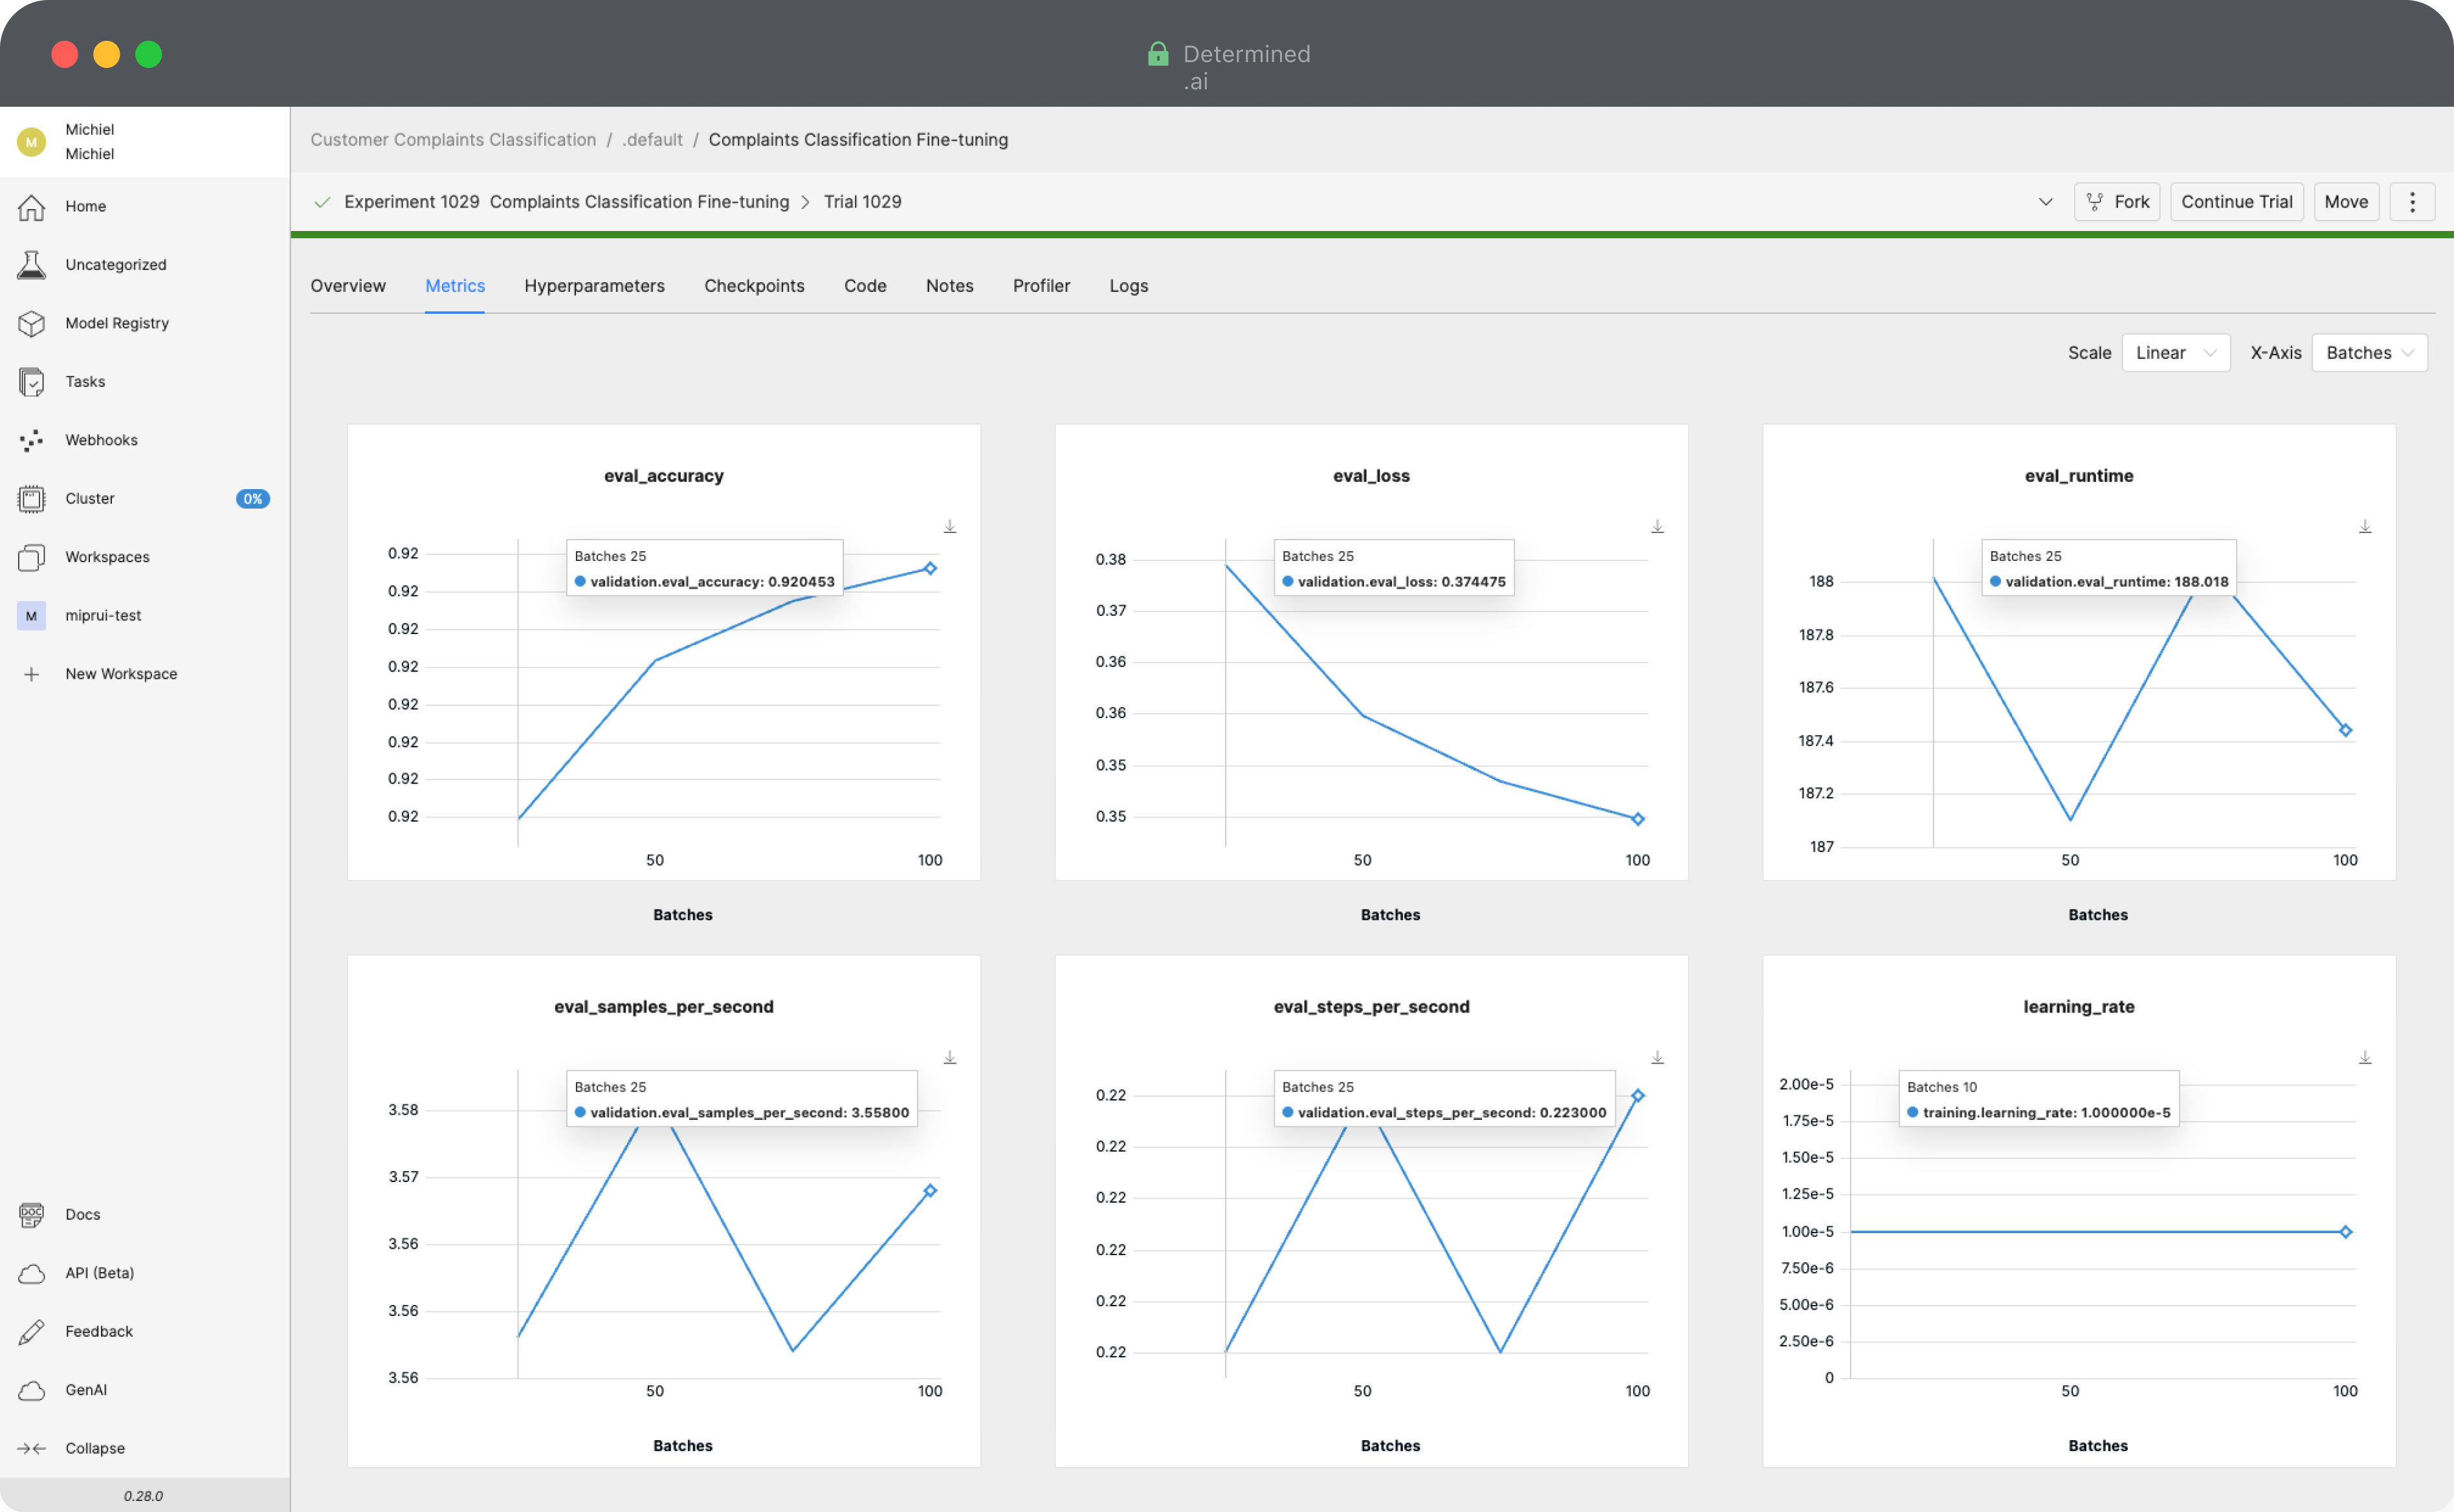Click the version 0.28.0 label
2454x1512 pixels.
tap(143, 1497)
